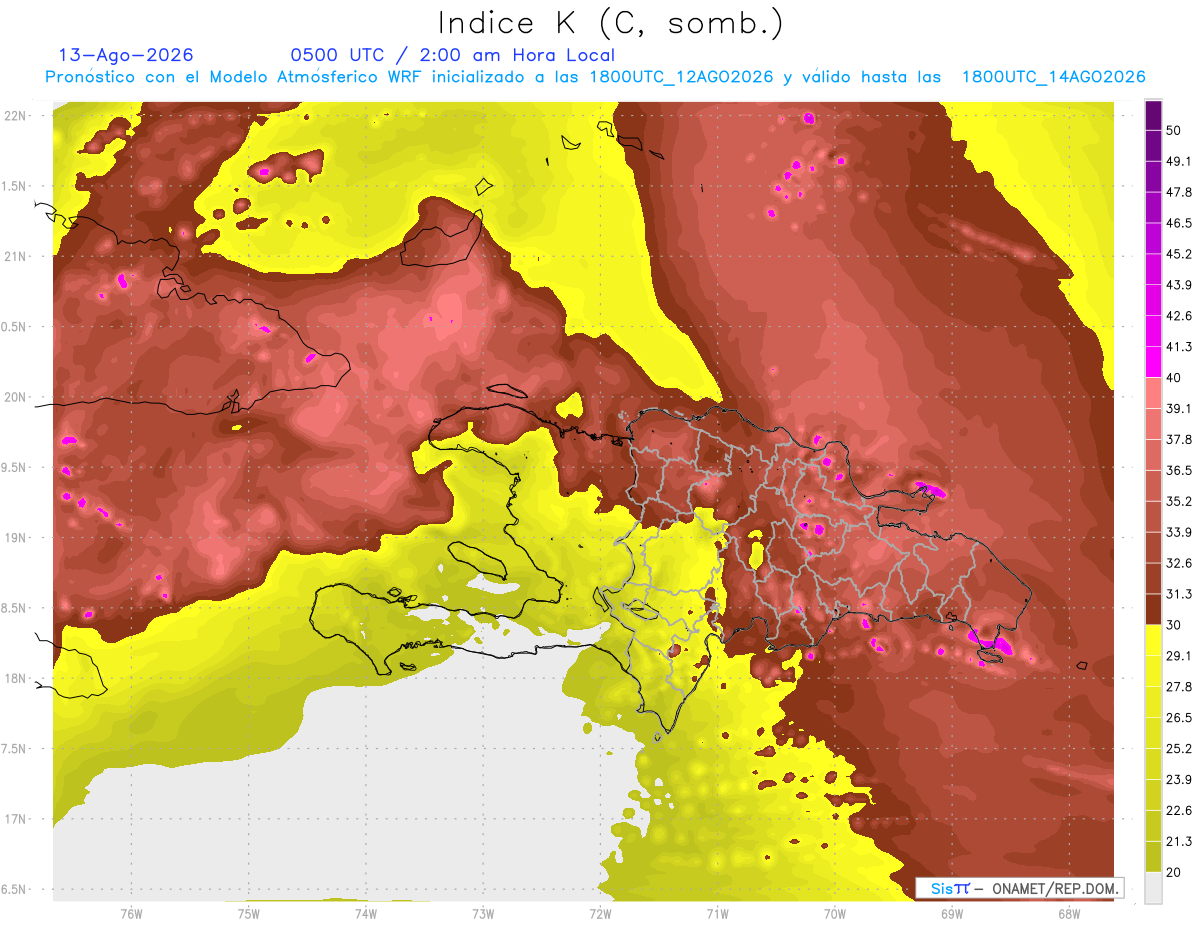Click the legend value '23.9'
This screenshot has height=927, width=1200.
point(1178,779)
